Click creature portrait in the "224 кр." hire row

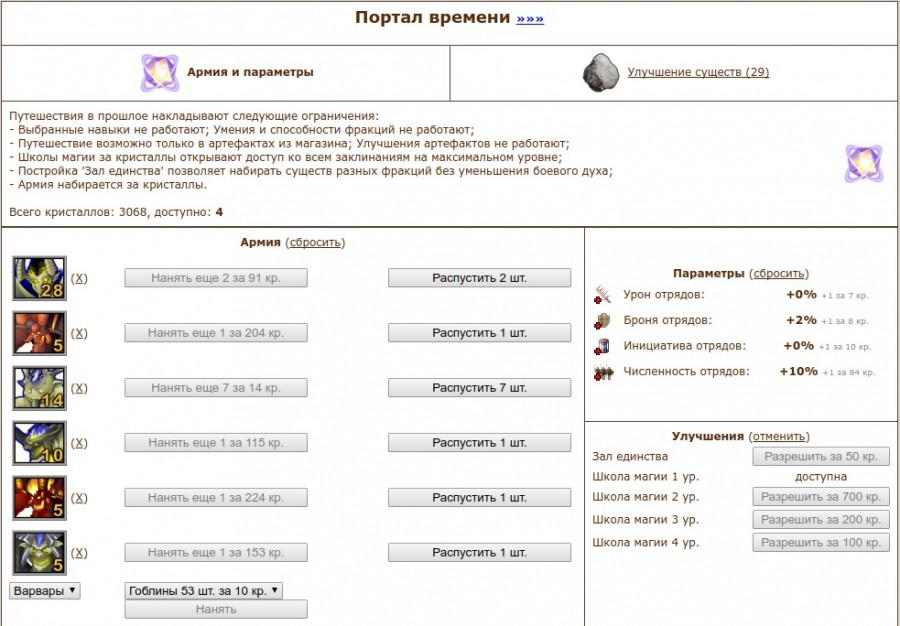pyautogui.click(x=40, y=497)
